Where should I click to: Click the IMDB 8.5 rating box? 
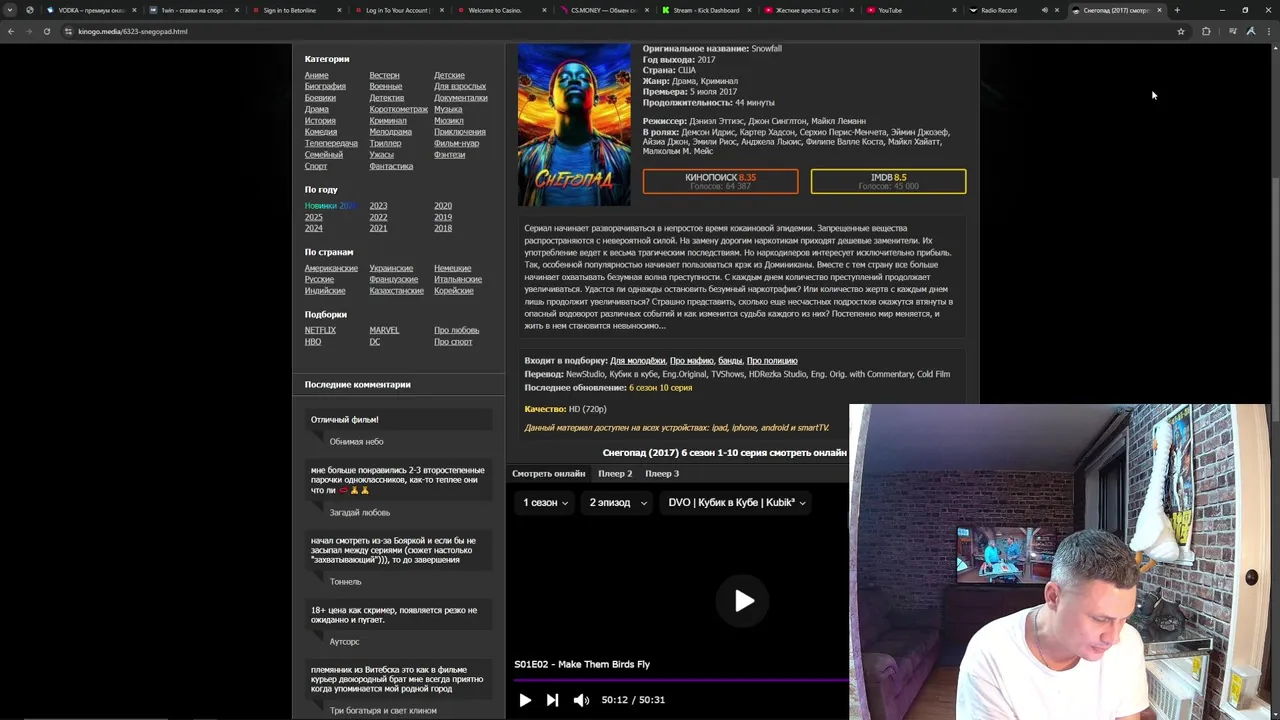[x=888, y=181]
